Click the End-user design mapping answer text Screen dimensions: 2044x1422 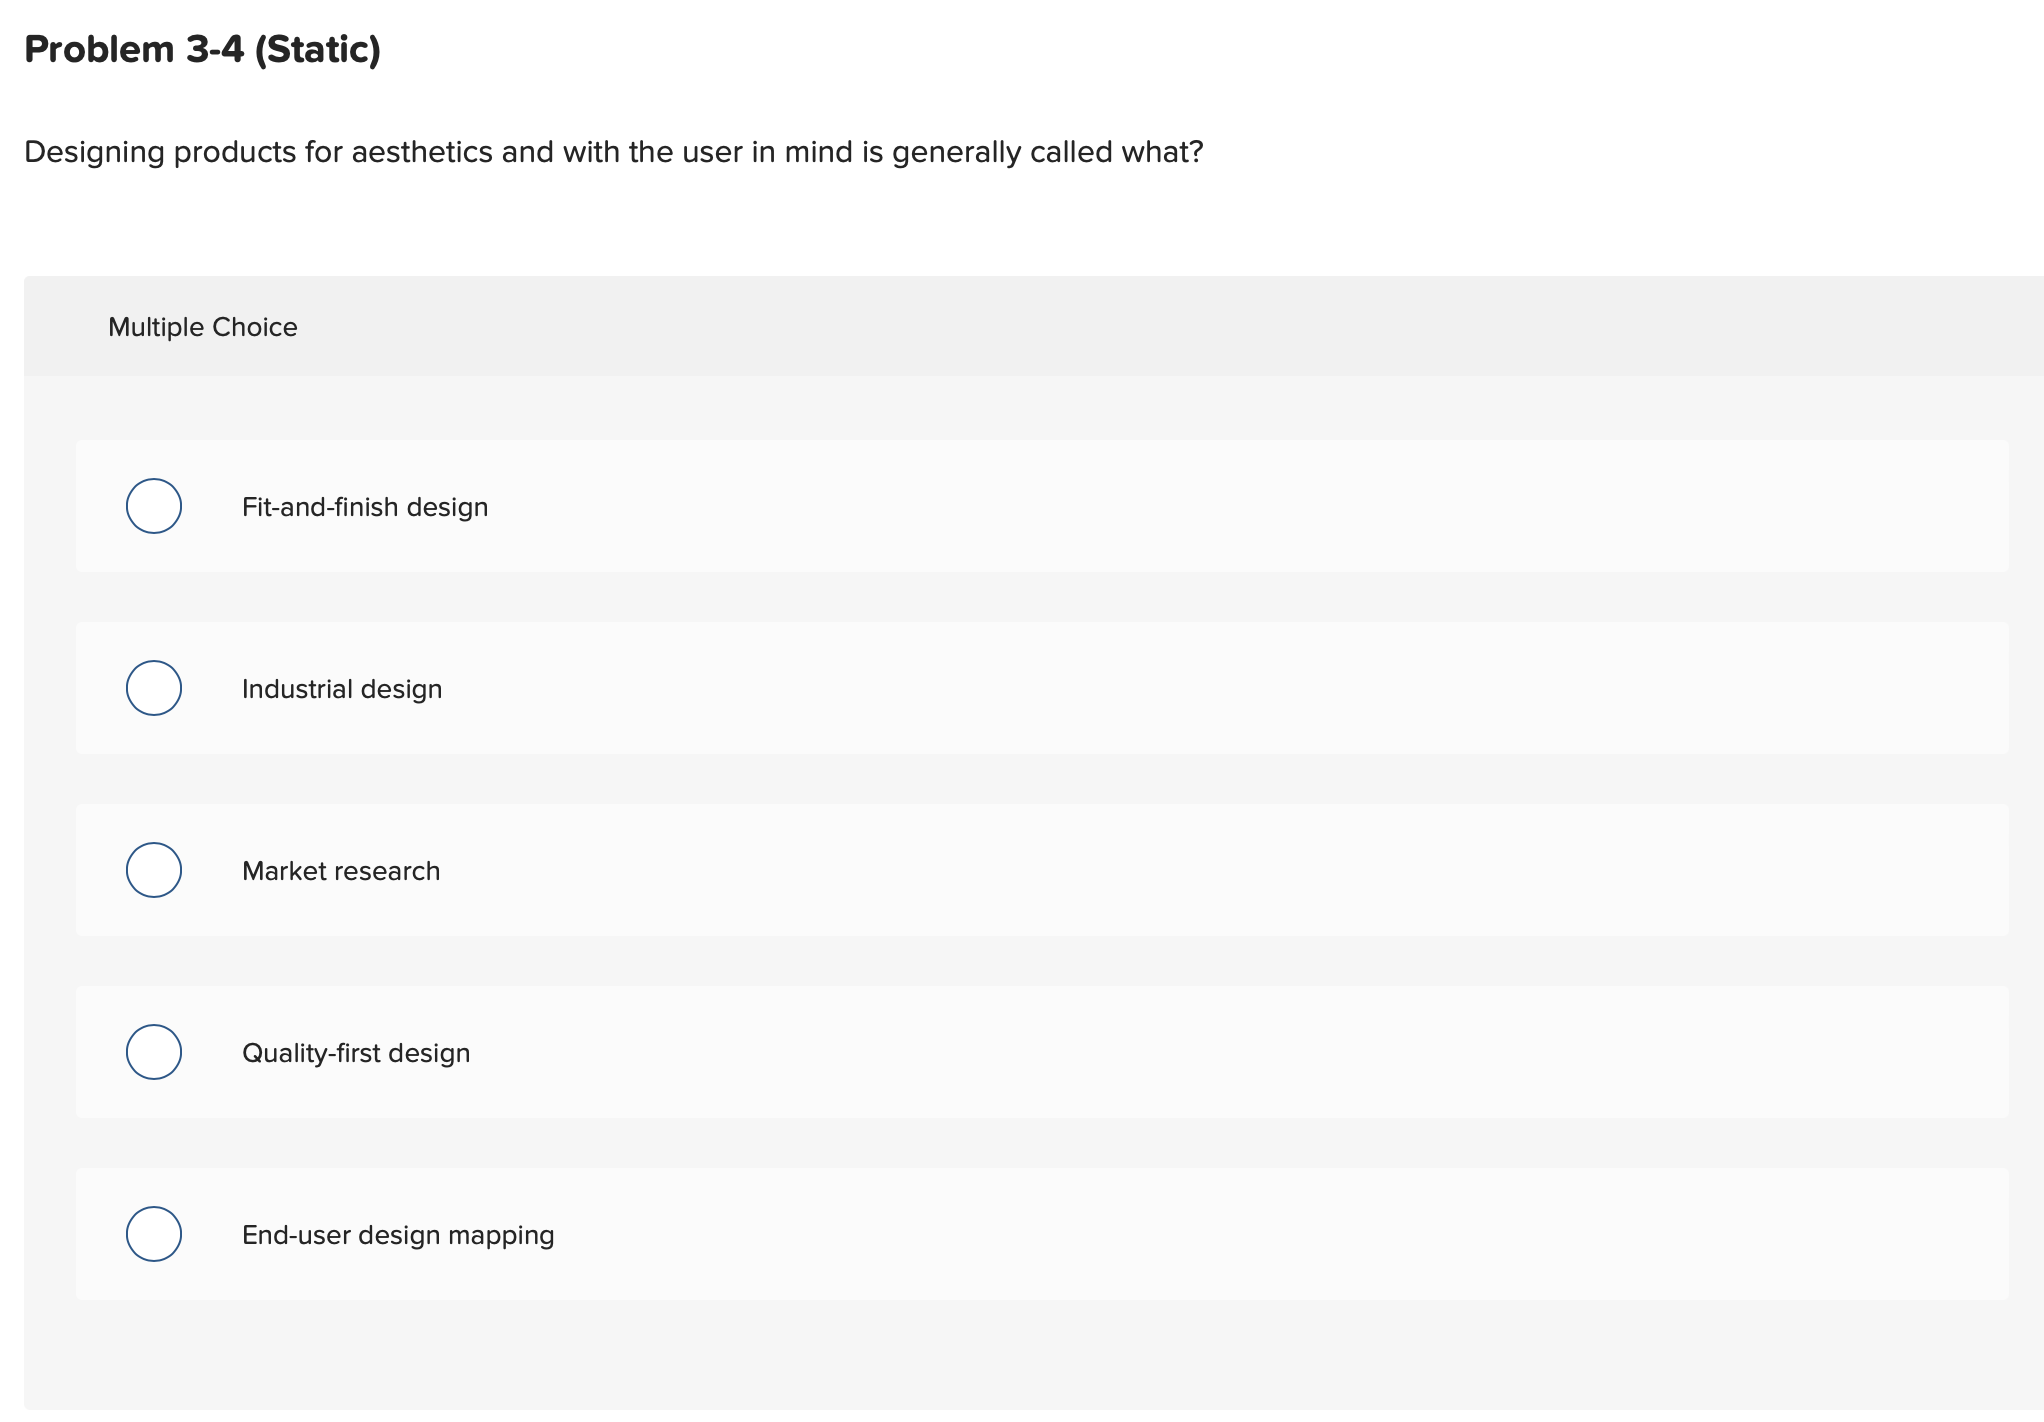point(397,1234)
